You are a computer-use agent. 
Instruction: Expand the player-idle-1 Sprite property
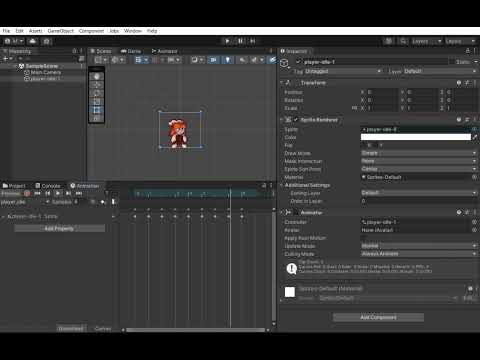point(4,216)
